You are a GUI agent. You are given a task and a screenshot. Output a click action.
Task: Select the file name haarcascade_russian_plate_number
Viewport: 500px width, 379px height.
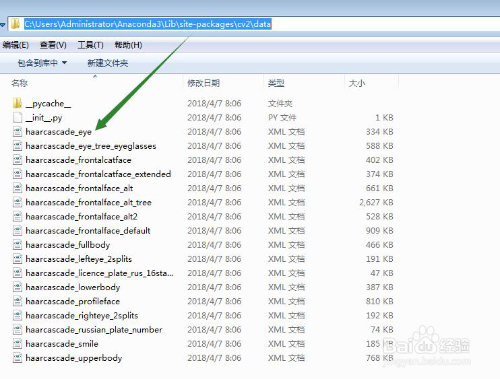tap(94, 330)
